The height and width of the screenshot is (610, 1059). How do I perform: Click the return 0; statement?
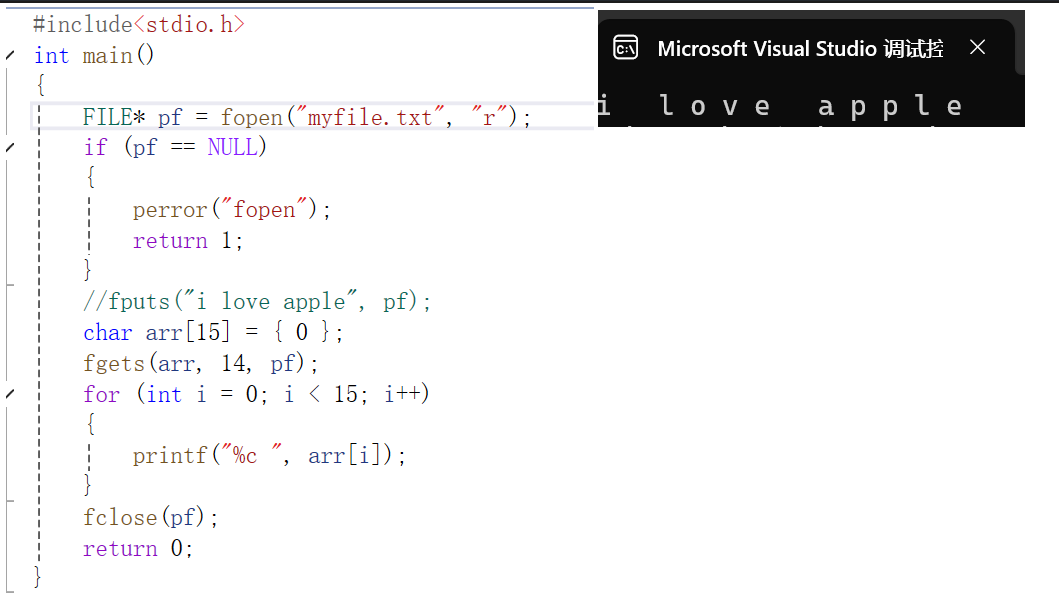[138, 548]
